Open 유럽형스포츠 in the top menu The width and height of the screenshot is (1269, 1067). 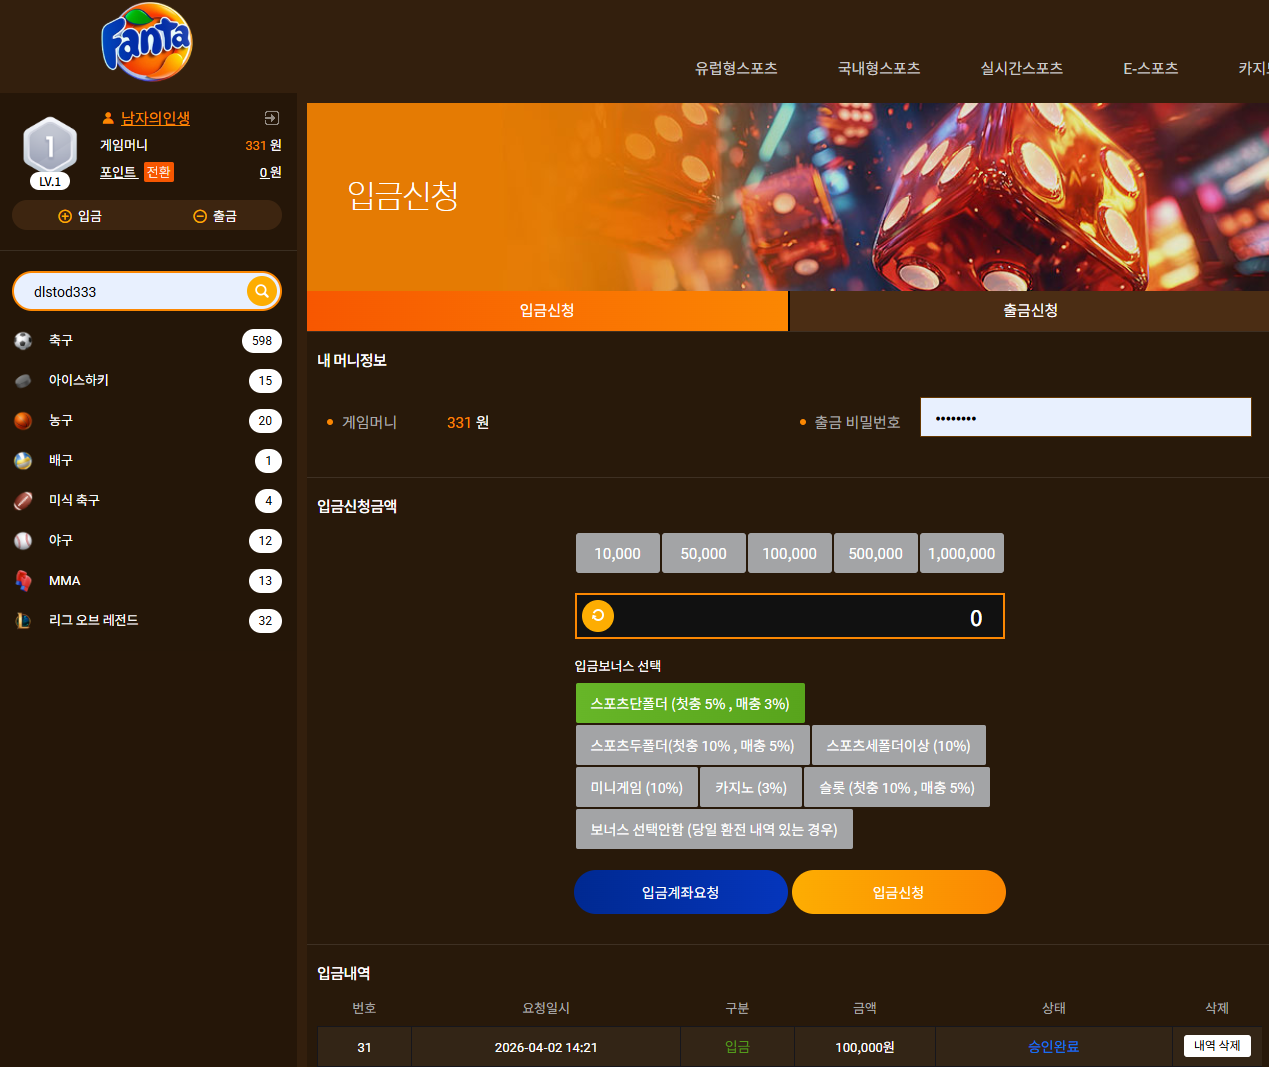point(736,68)
